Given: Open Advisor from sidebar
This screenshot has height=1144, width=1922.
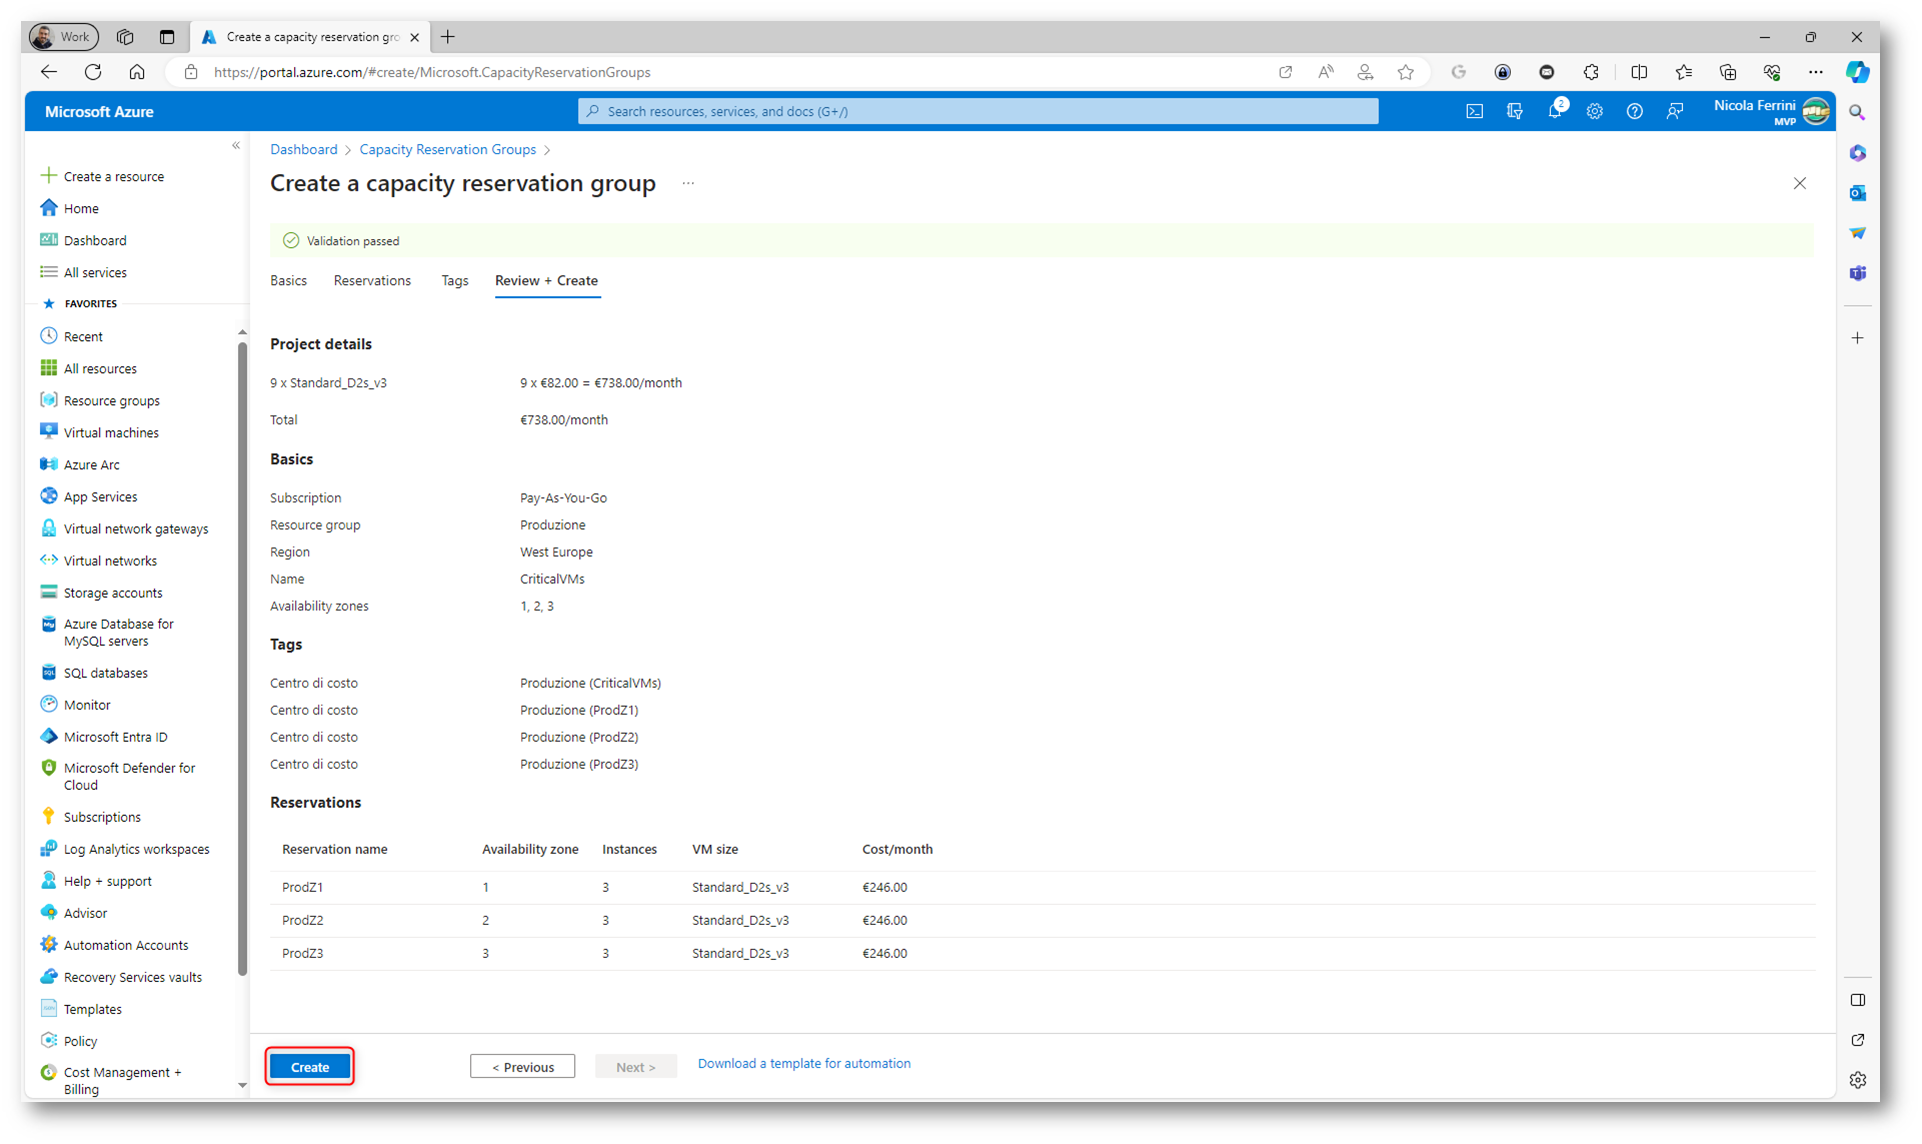Looking at the screenshot, I should (73, 912).
